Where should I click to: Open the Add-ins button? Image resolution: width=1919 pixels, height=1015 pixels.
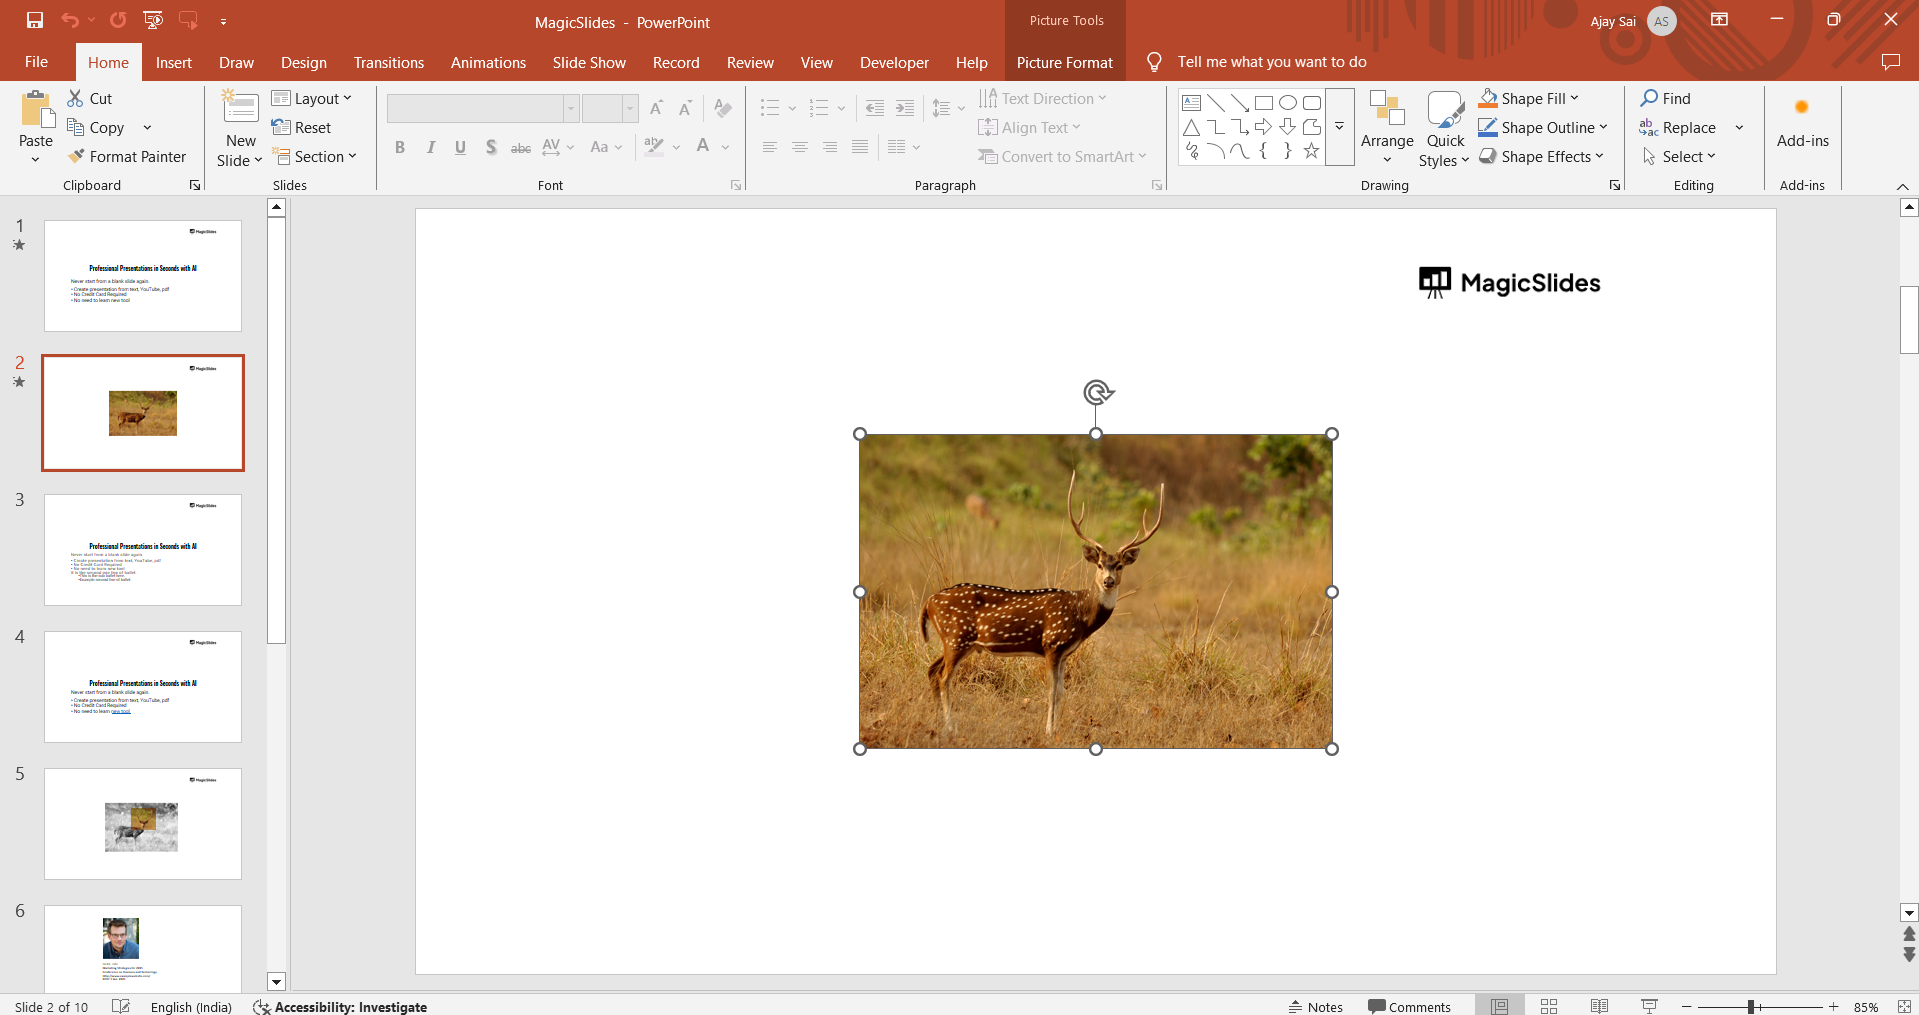coord(1802,124)
